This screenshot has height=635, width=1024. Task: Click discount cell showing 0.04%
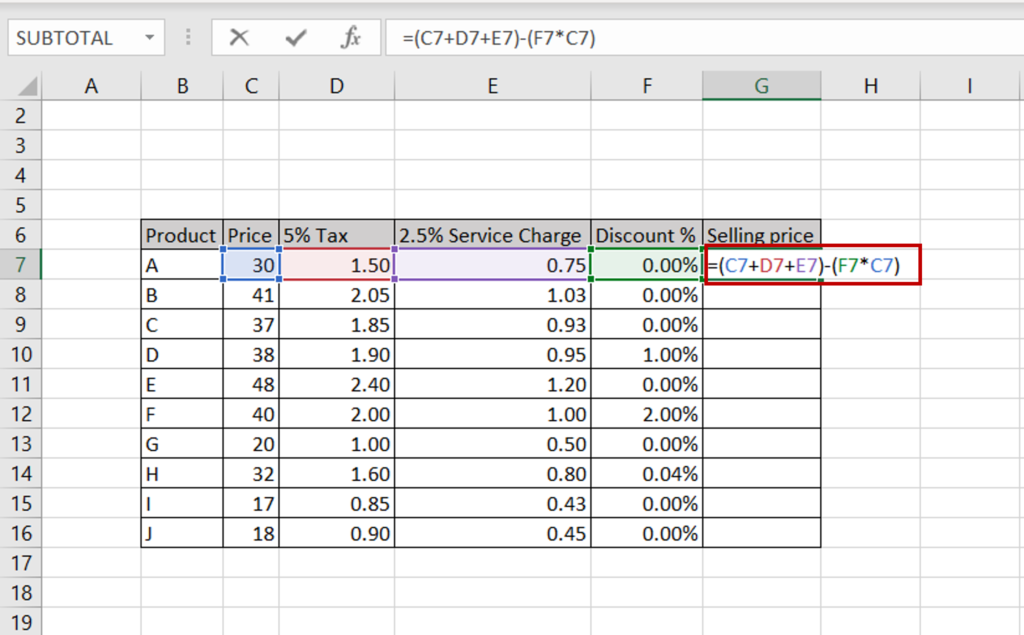click(x=647, y=474)
